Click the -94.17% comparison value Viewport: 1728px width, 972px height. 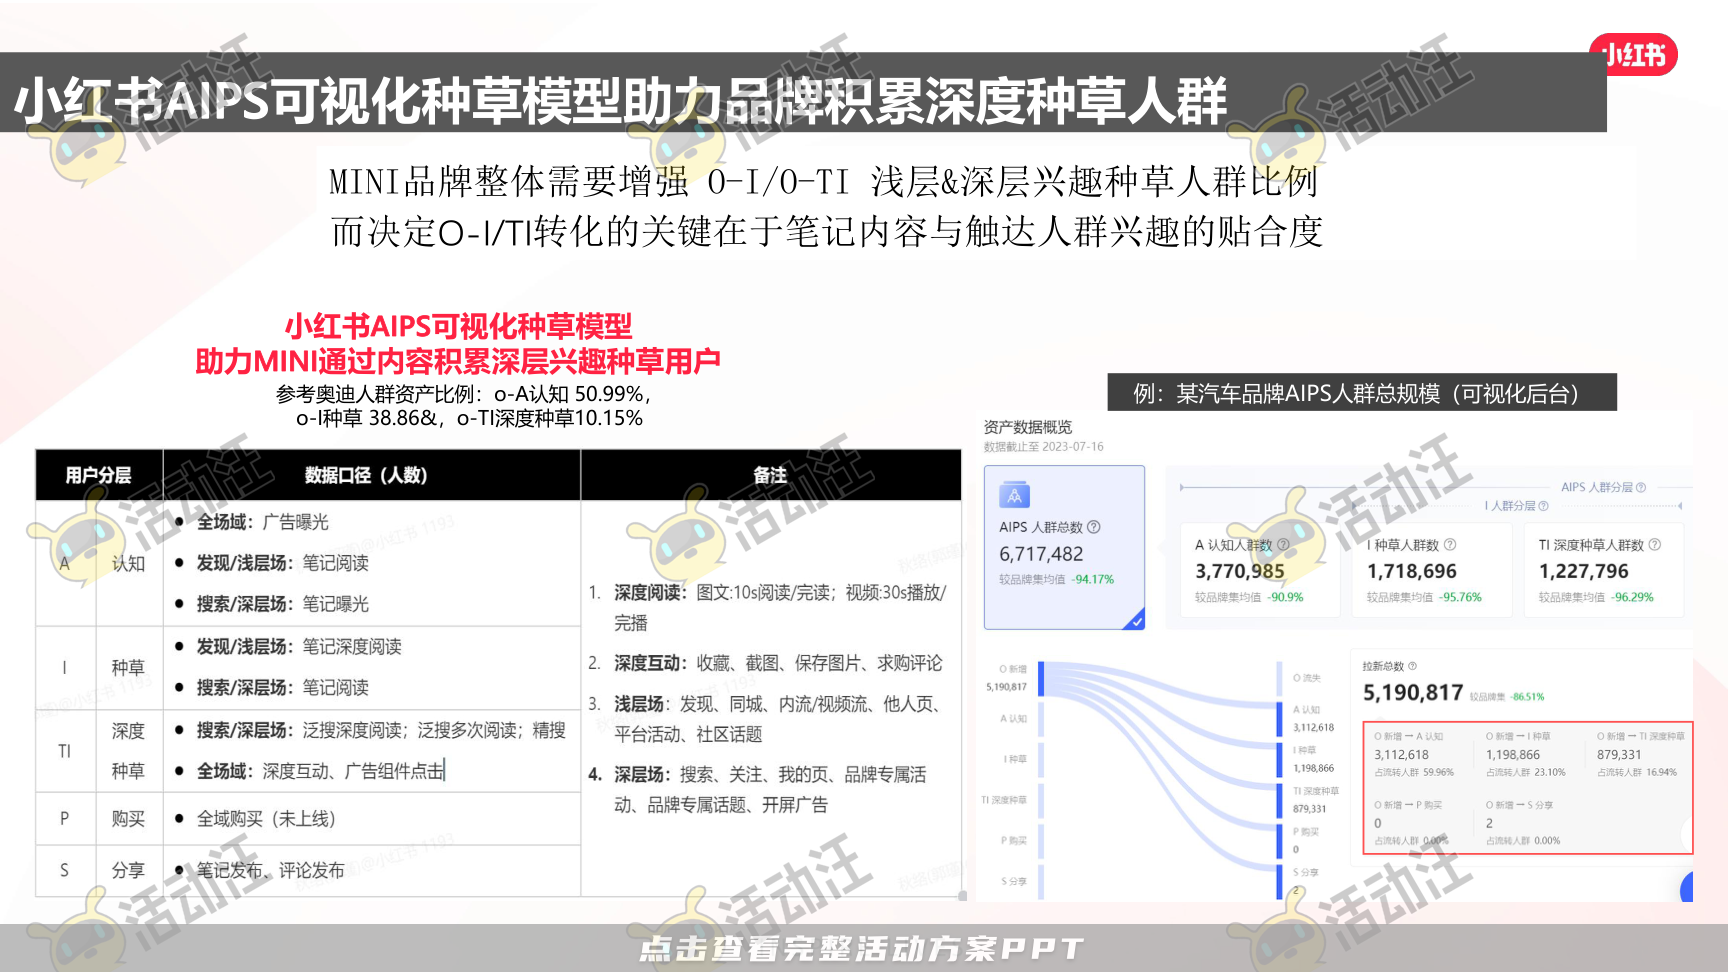pyautogui.click(x=1092, y=579)
